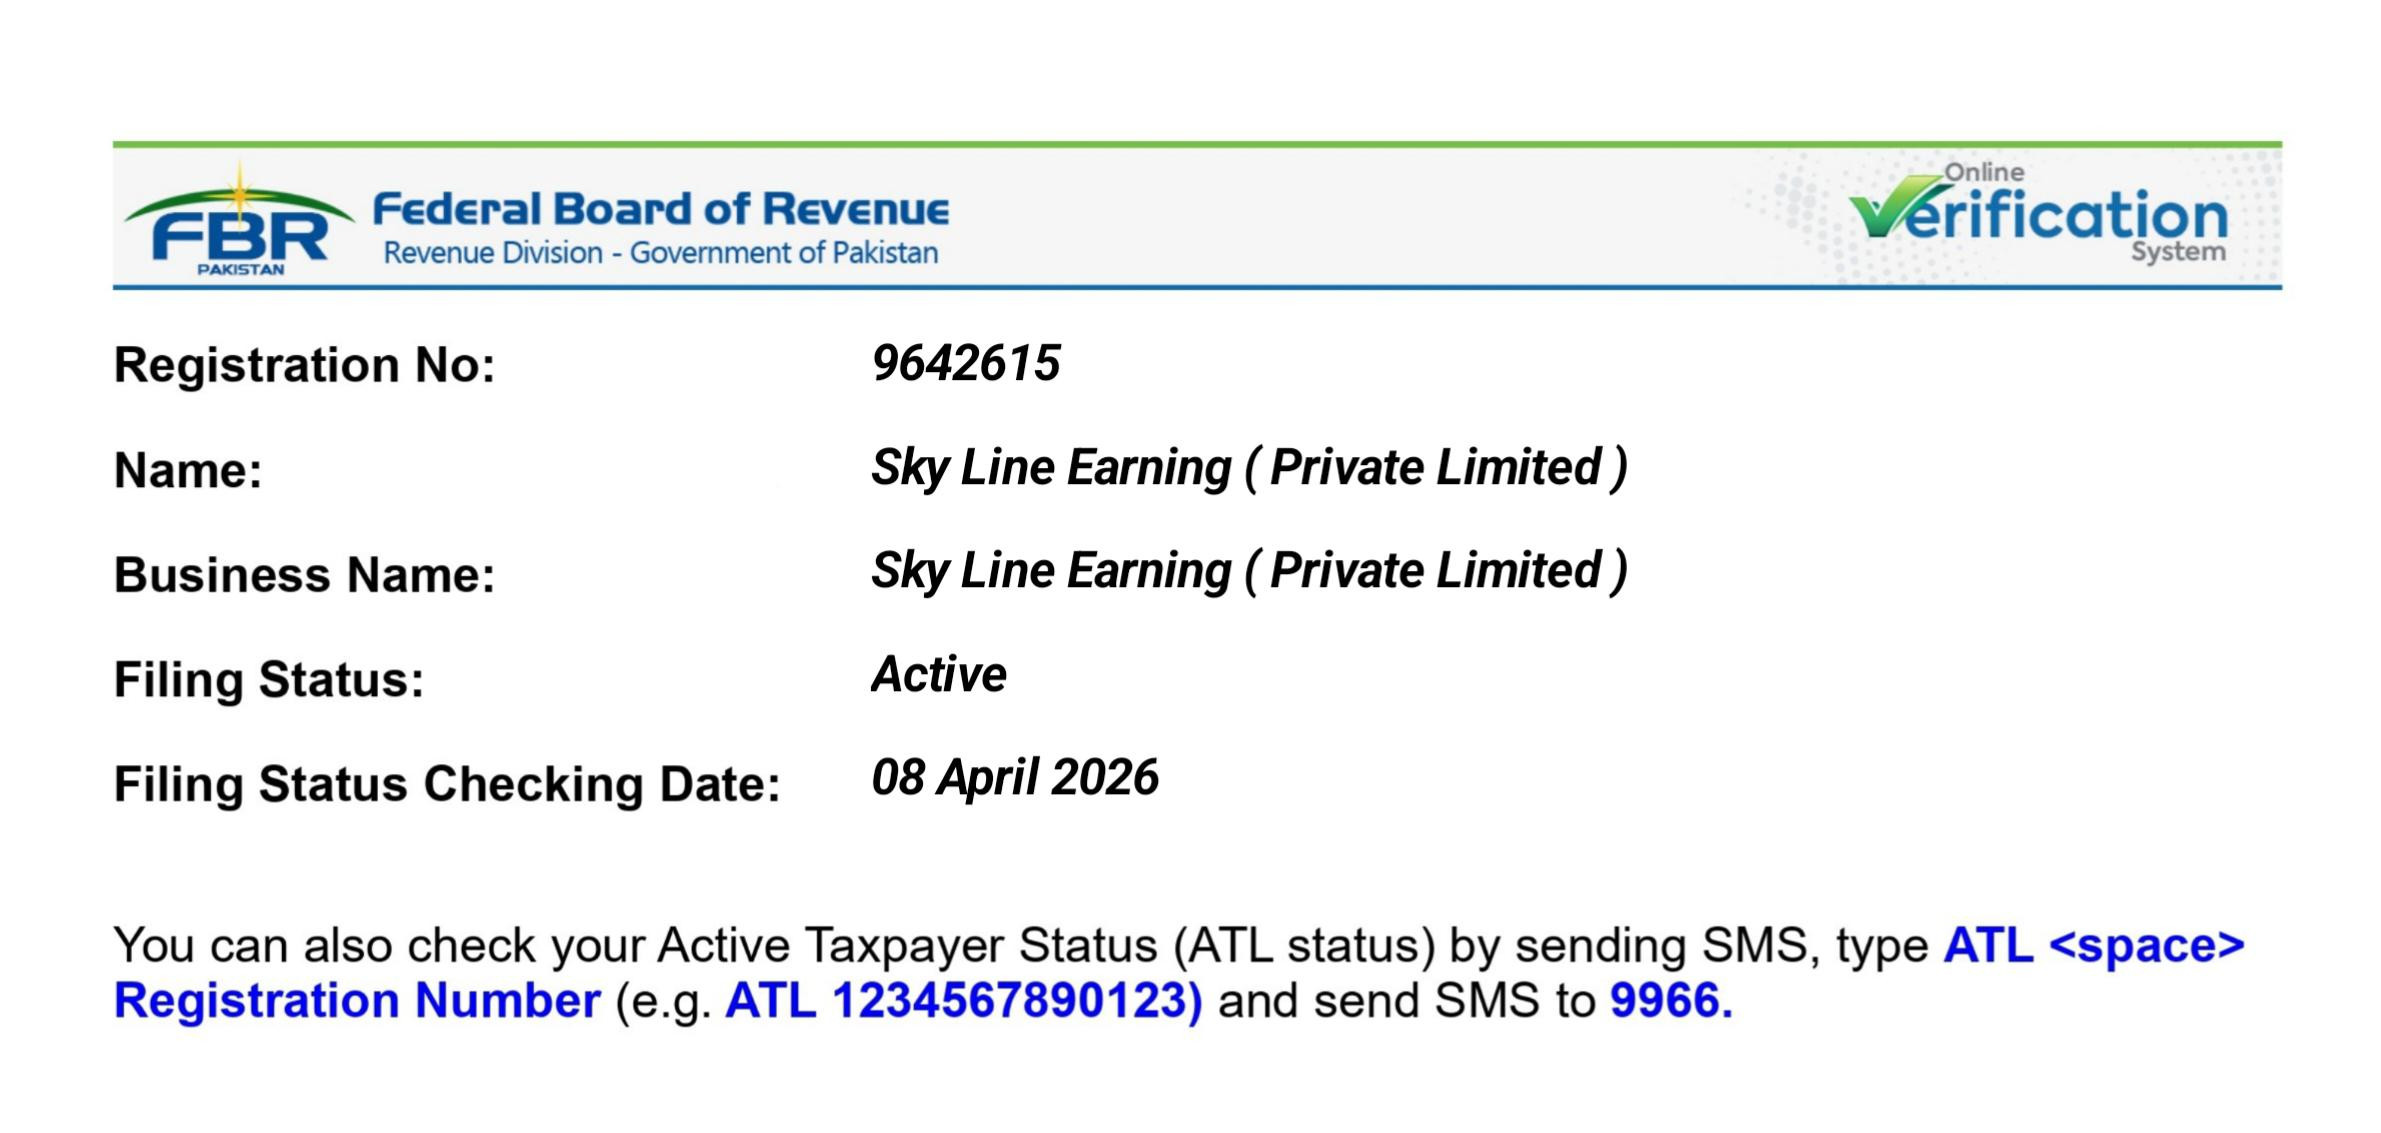Select the Revenue Division - Government of Pakistan subtitle
The width and height of the screenshot is (2381, 1133).
click(x=660, y=253)
